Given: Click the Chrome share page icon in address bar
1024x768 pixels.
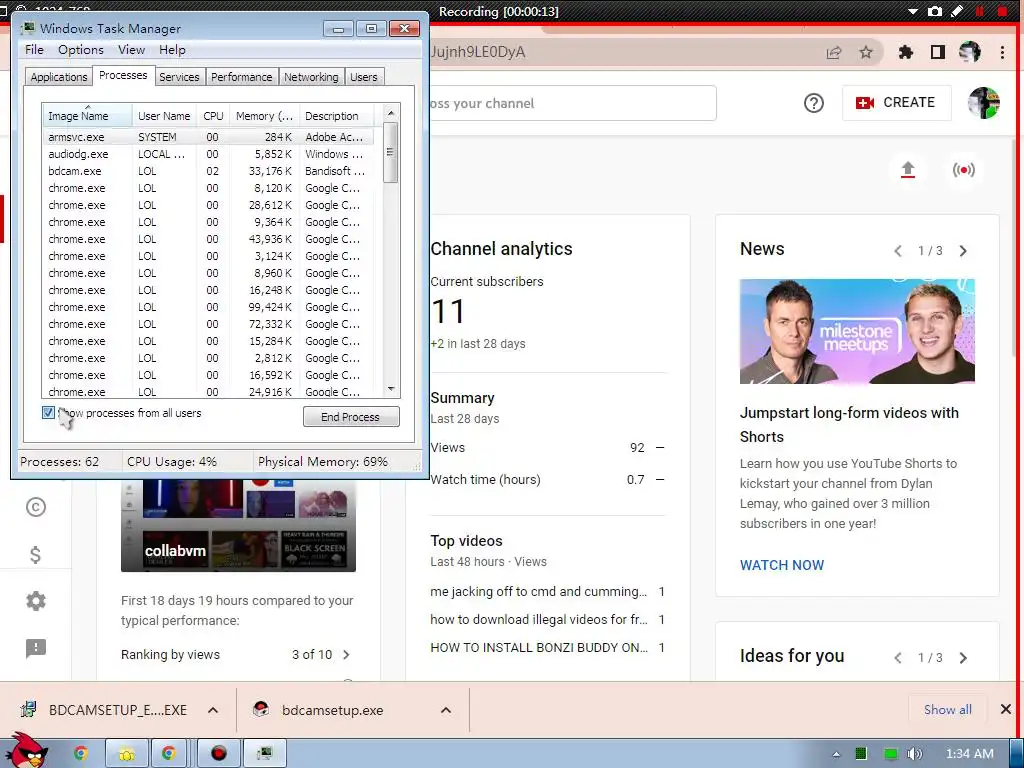Looking at the screenshot, I should tap(834, 52).
